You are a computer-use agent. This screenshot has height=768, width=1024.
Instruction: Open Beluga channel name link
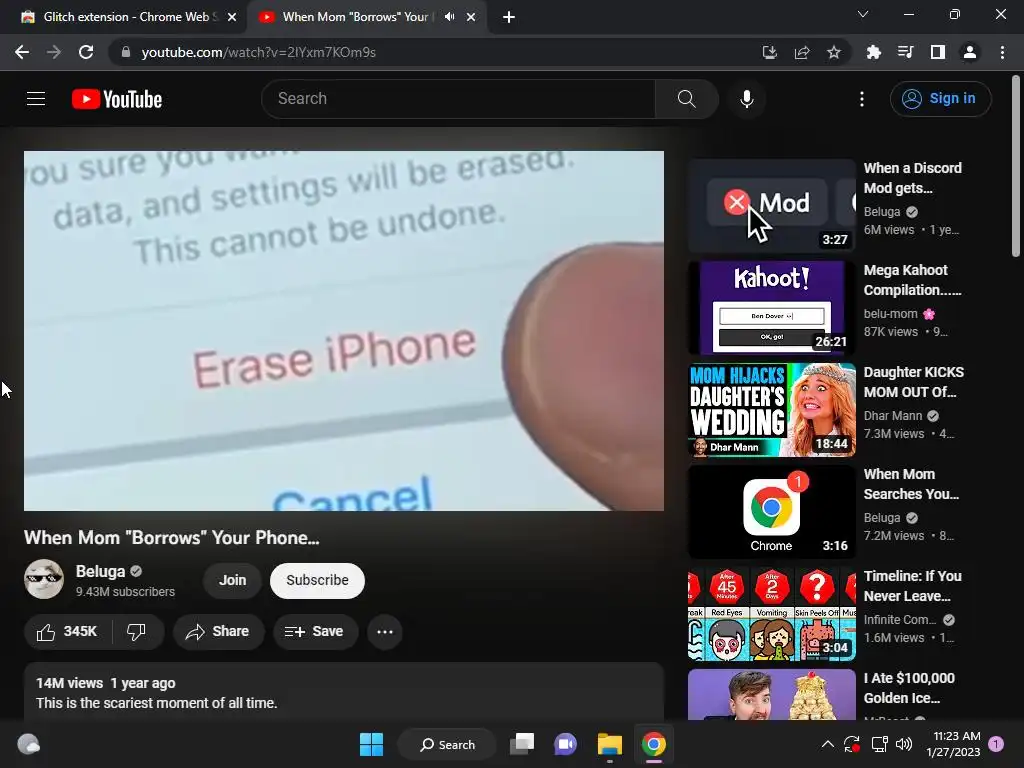click(x=100, y=571)
